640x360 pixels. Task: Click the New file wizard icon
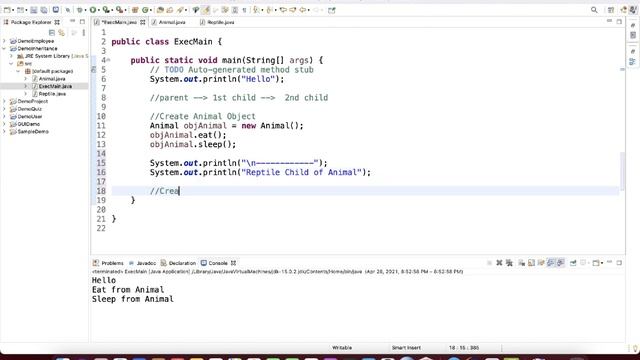[x=7, y=10]
